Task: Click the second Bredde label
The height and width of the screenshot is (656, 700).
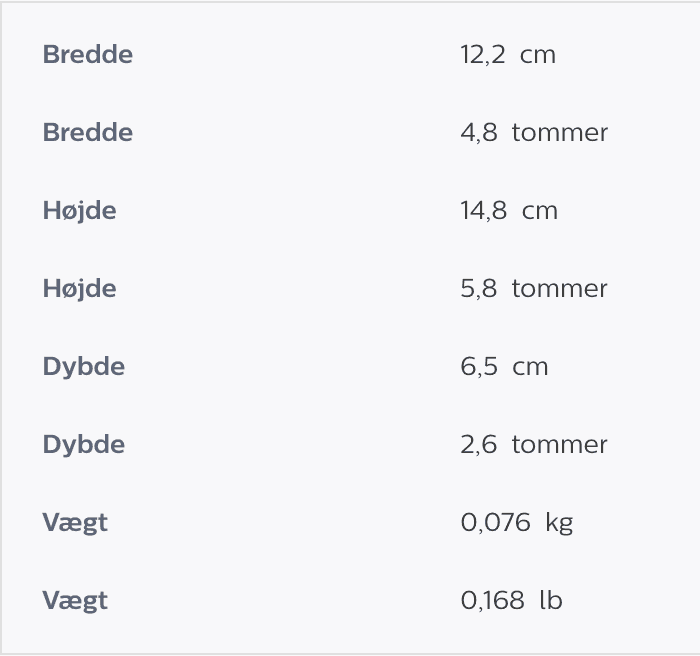Action: [x=88, y=133]
